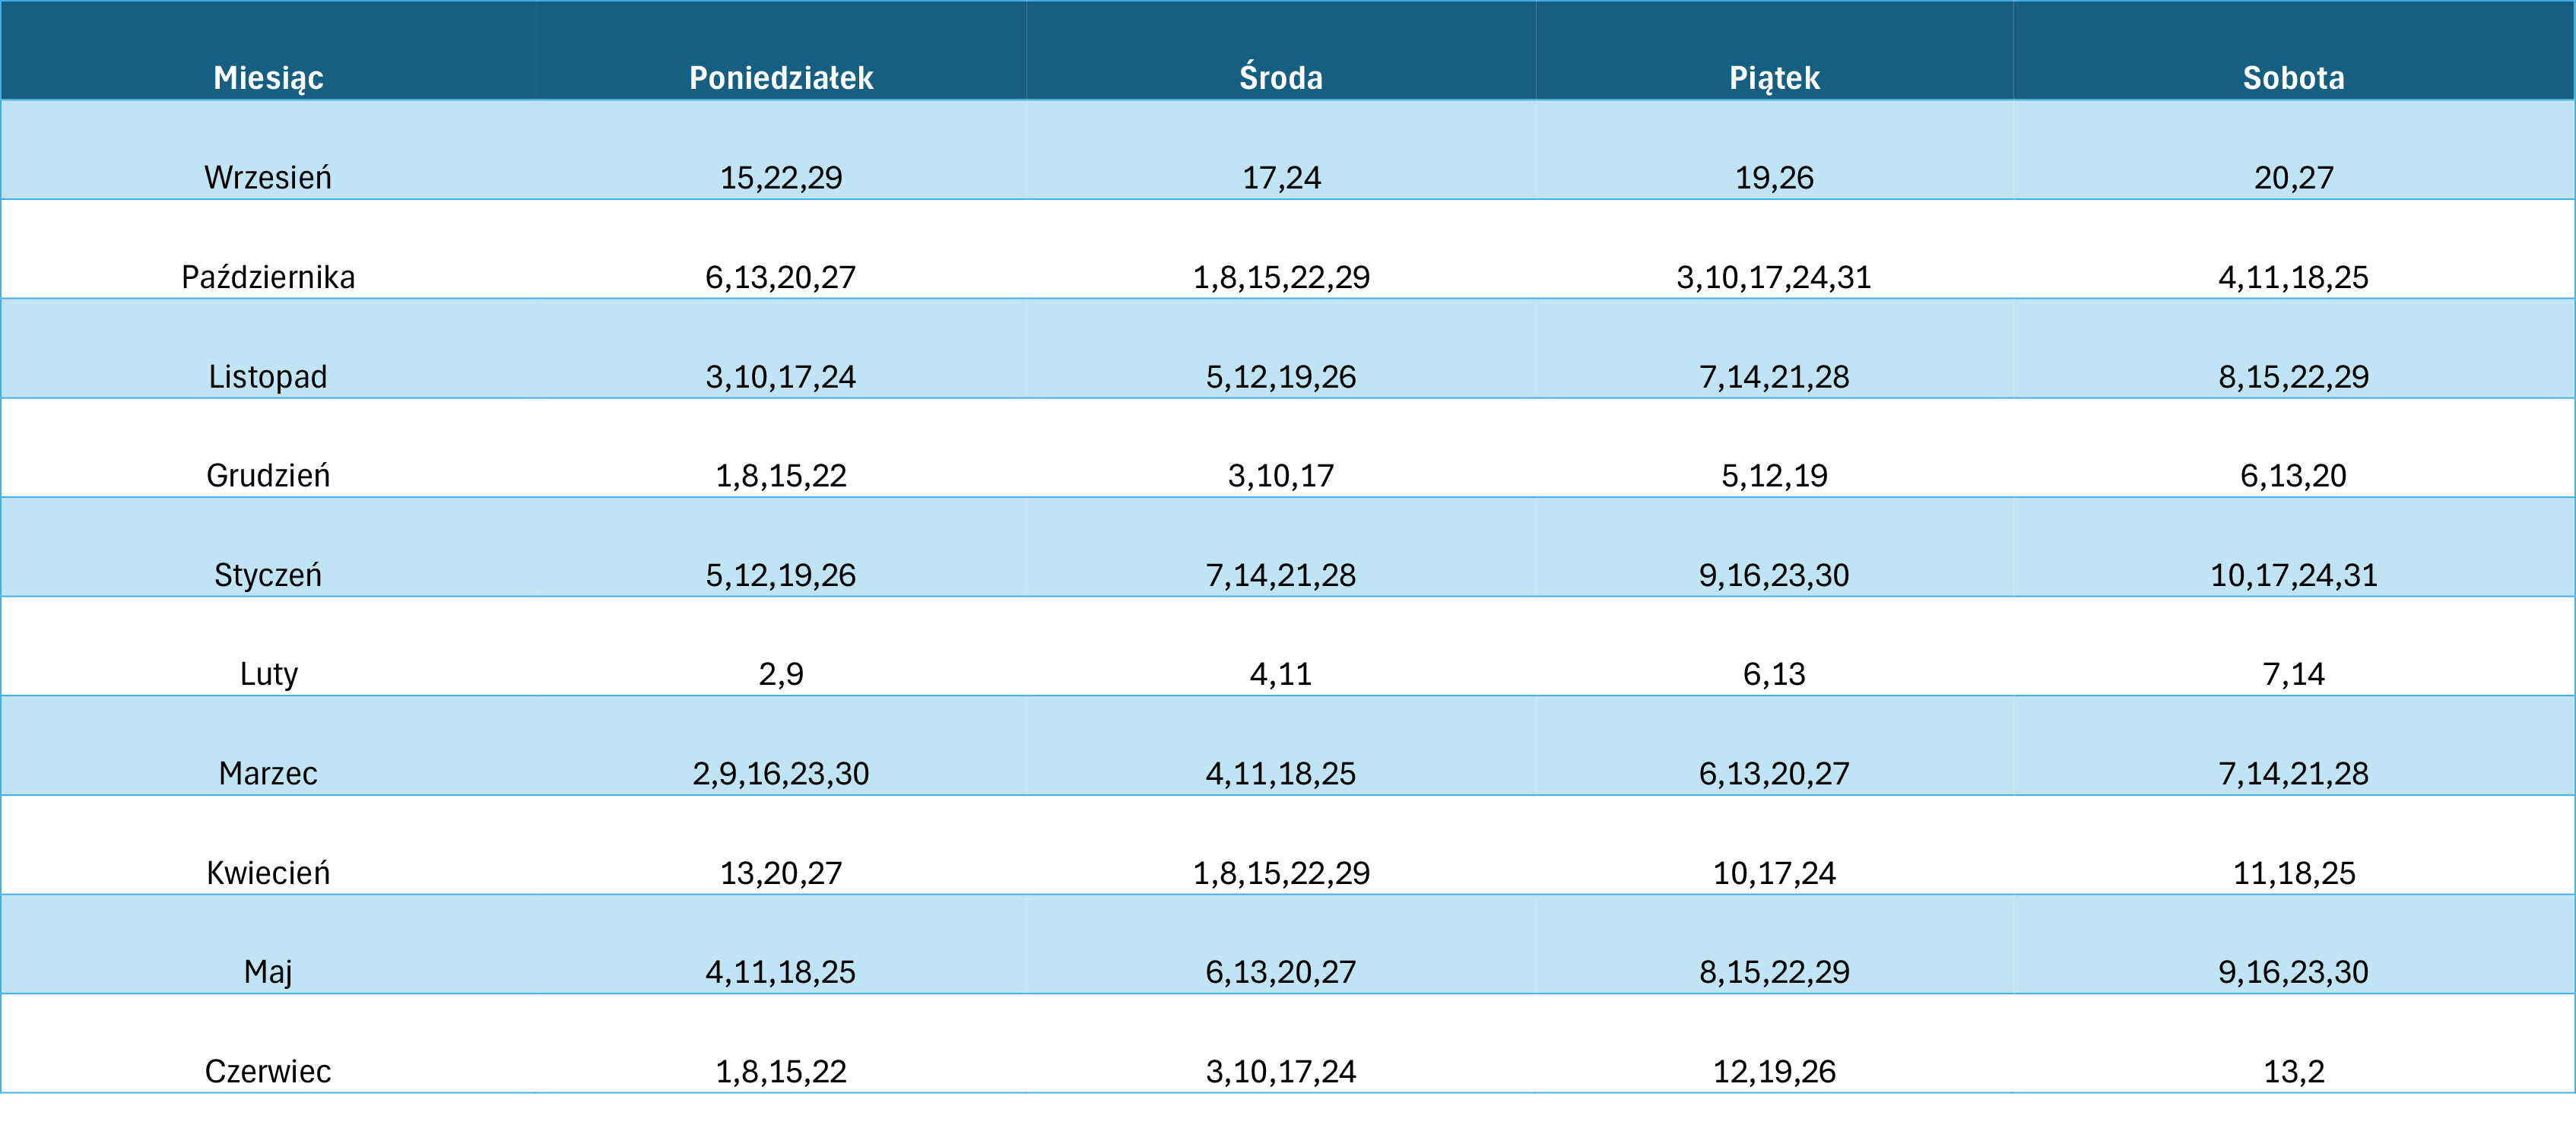2576x1147 pixels.
Task: Select the Wrzesień row label
Action: click(268, 177)
